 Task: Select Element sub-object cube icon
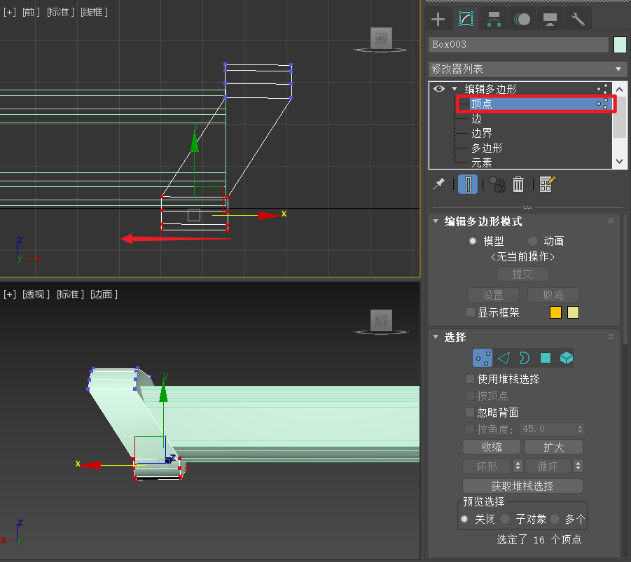[566, 357]
